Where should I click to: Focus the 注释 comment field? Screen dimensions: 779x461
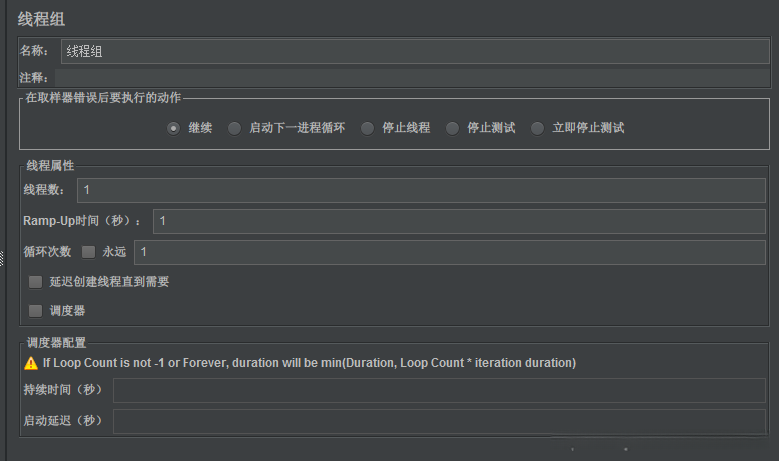coord(412,77)
